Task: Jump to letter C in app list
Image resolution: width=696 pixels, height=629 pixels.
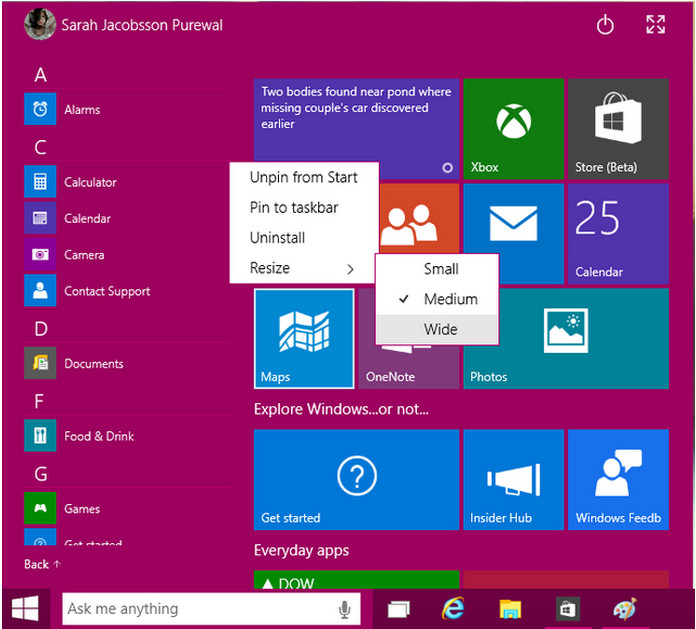Action: click(40, 147)
